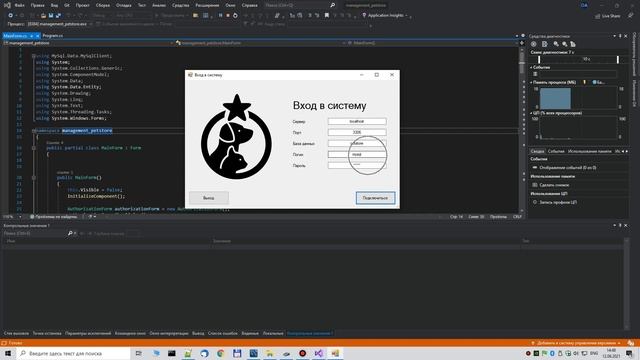Click the Выход button in login dialog

(209, 198)
